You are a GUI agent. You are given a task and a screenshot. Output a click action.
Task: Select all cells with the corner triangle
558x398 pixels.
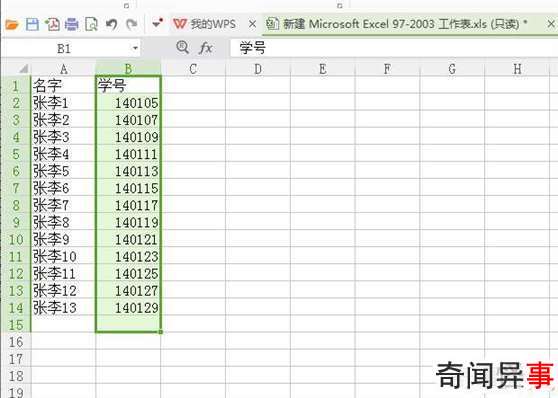click(23, 69)
